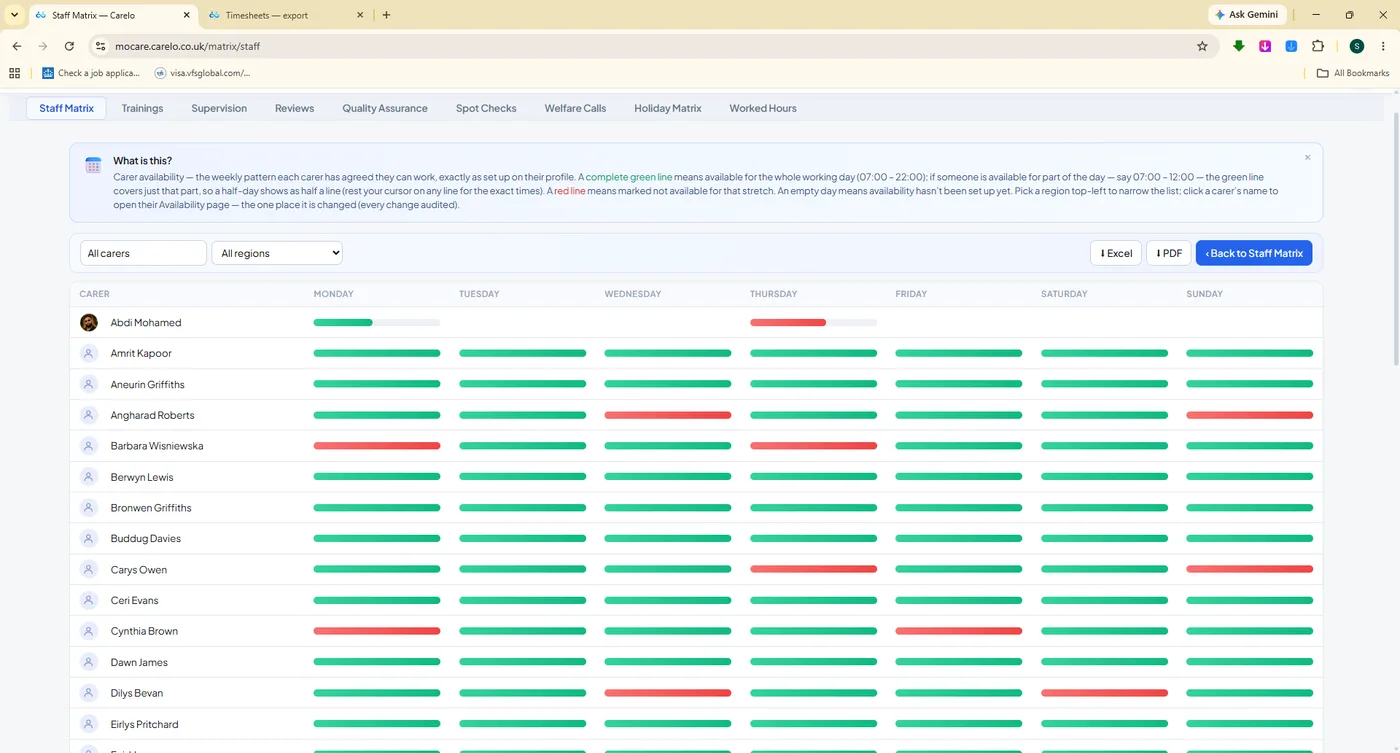Open Berwyn Lewis' availability page
This screenshot has height=753, width=1400.
142,478
